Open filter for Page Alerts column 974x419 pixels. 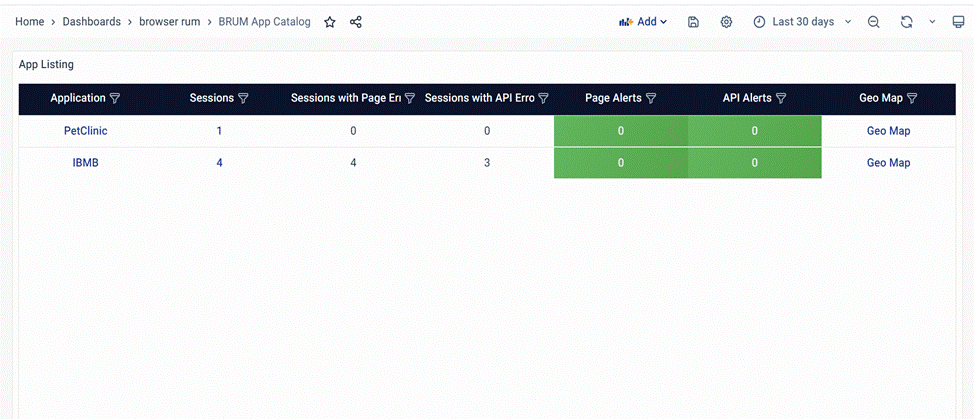(651, 99)
